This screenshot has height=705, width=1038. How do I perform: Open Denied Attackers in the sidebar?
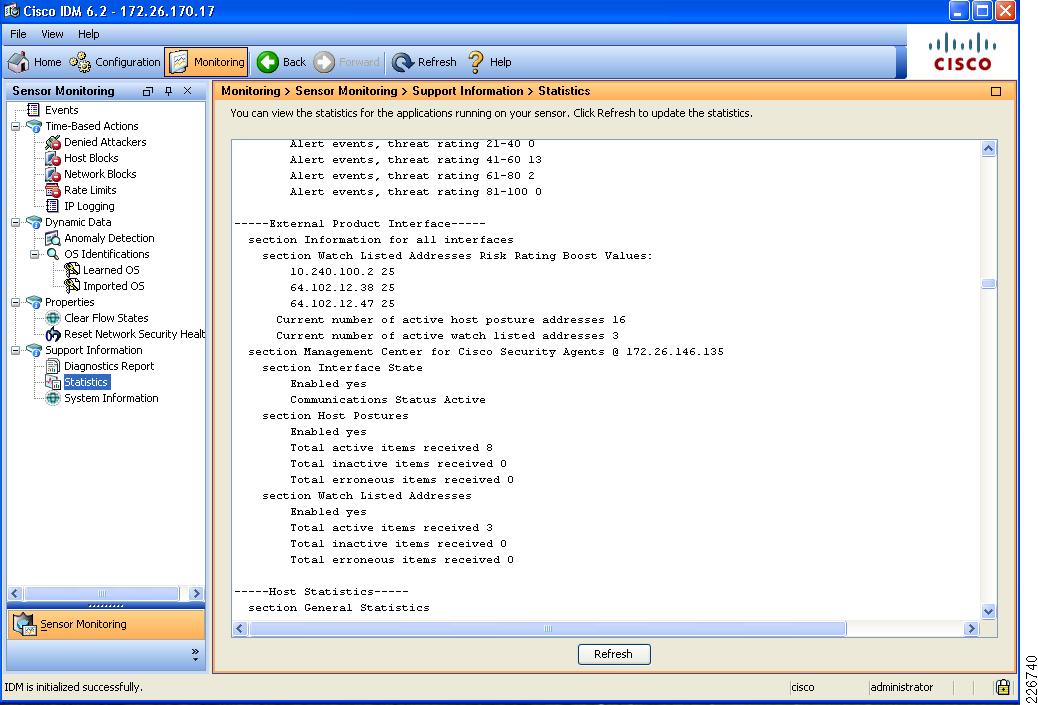pos(105,142)
